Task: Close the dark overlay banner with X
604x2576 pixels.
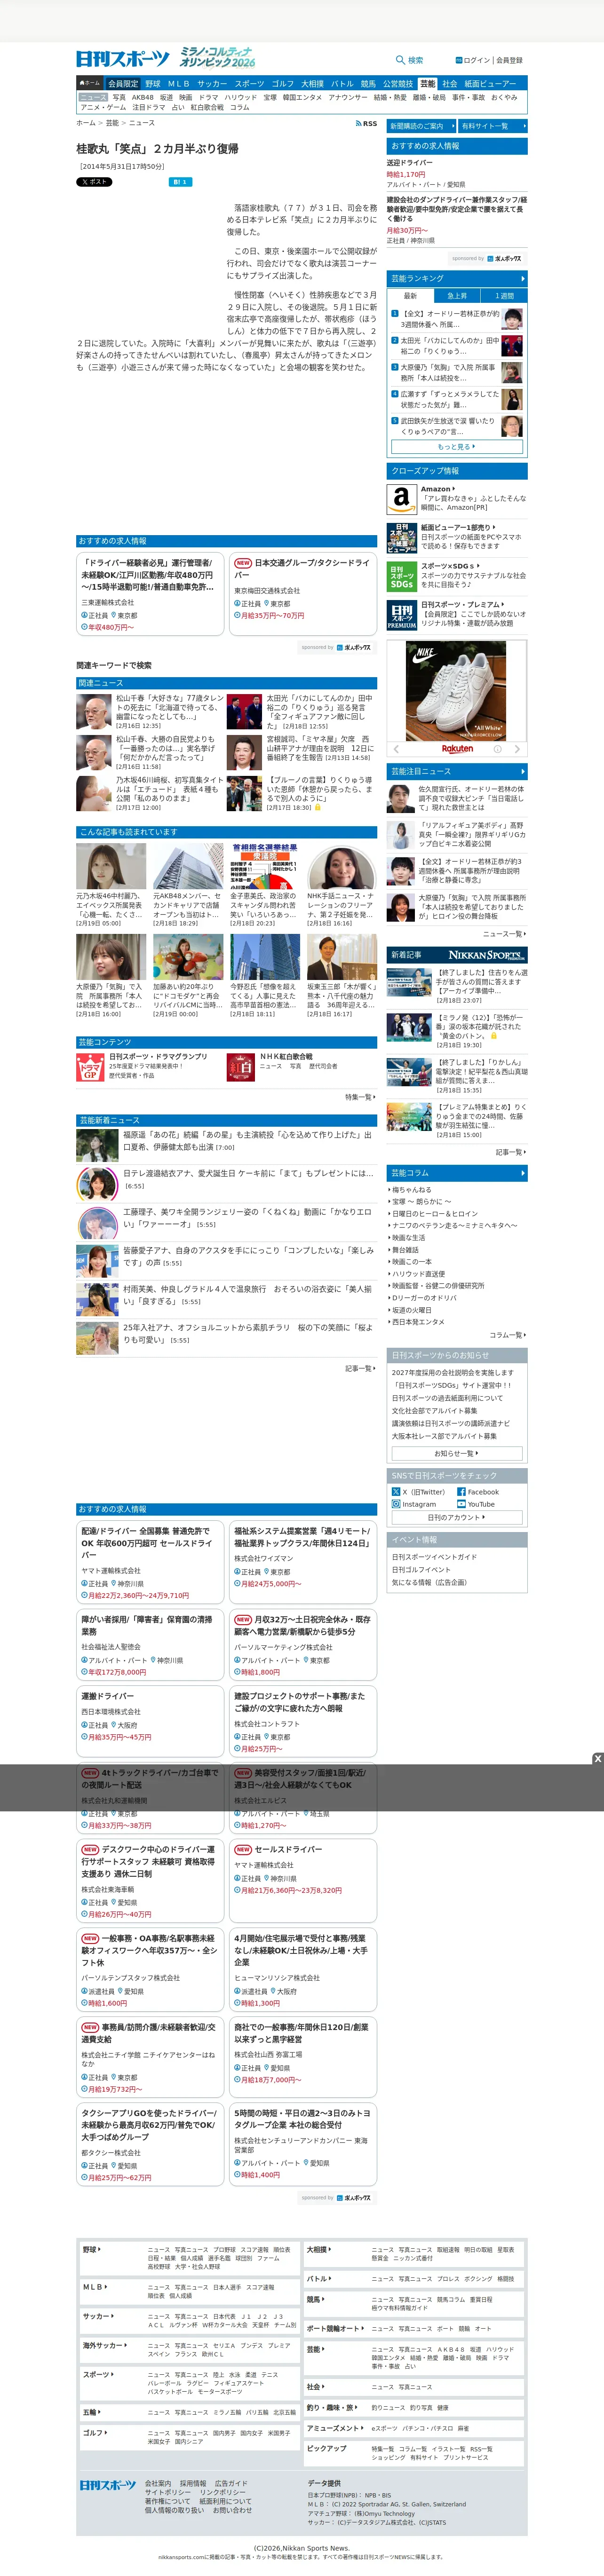Action: [x=597, y=1759]
